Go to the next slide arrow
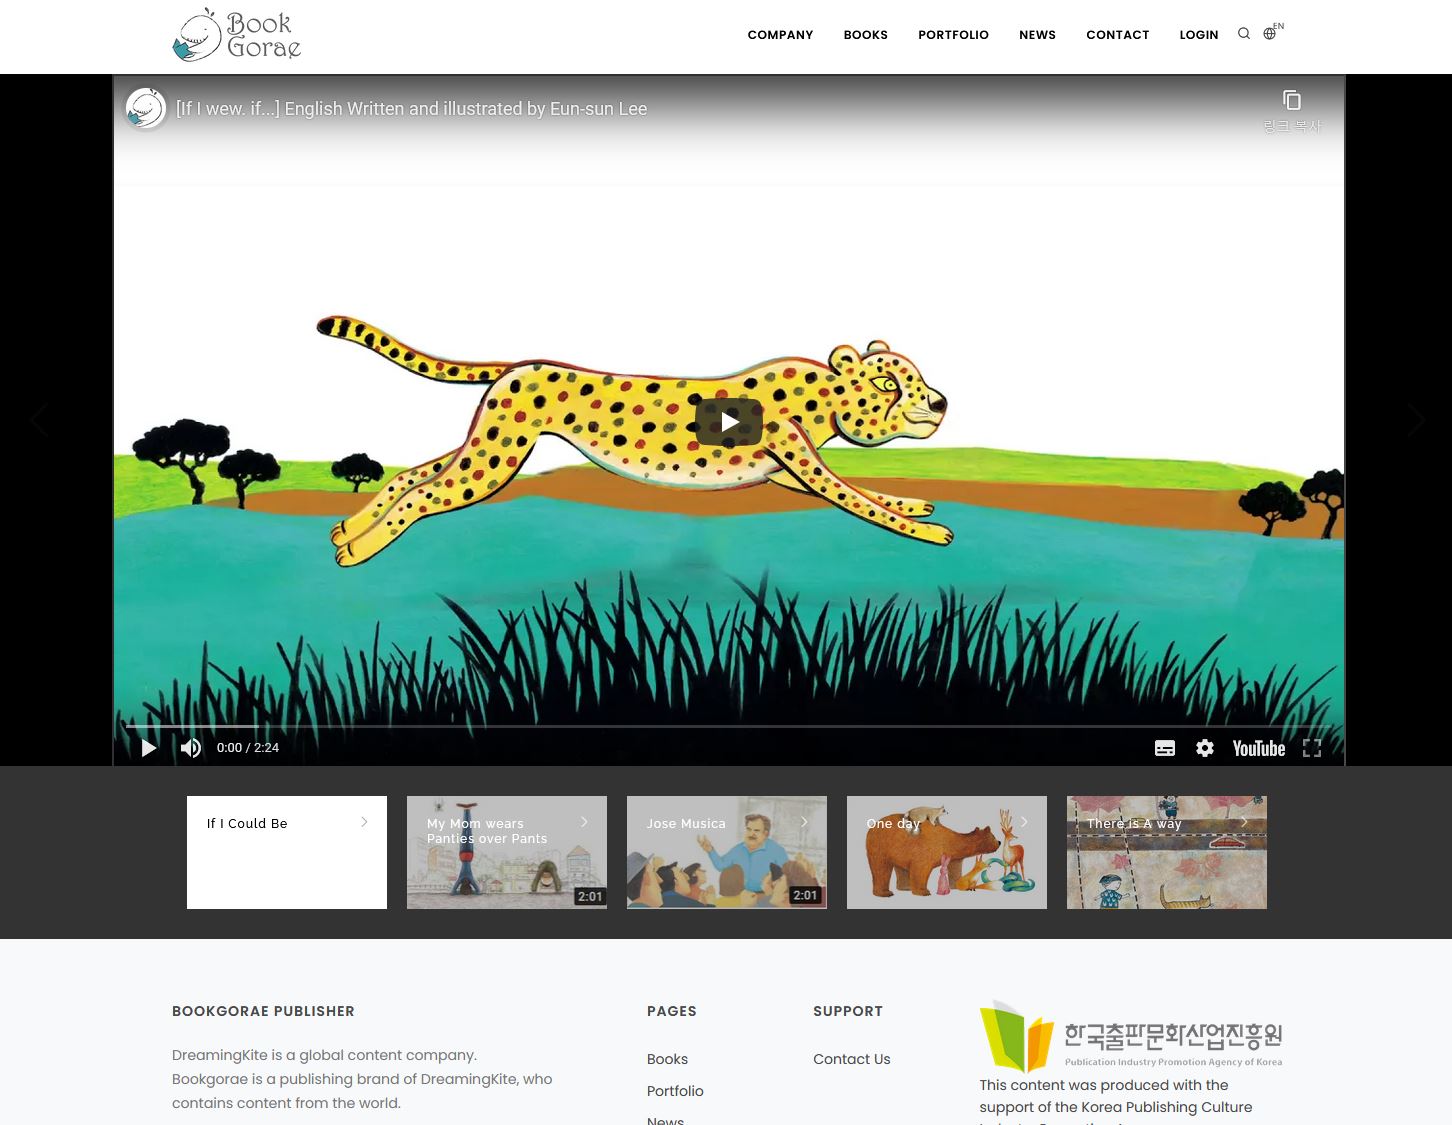Viewport: 1452px width, 1125px height. 1416,420
